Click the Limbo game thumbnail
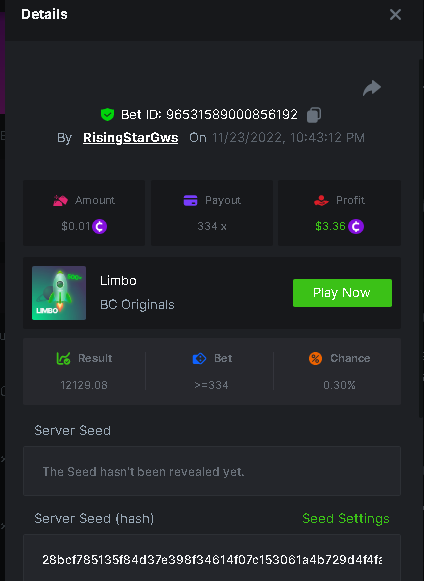Screen dimensions: 424x581 tap(59, 293)
